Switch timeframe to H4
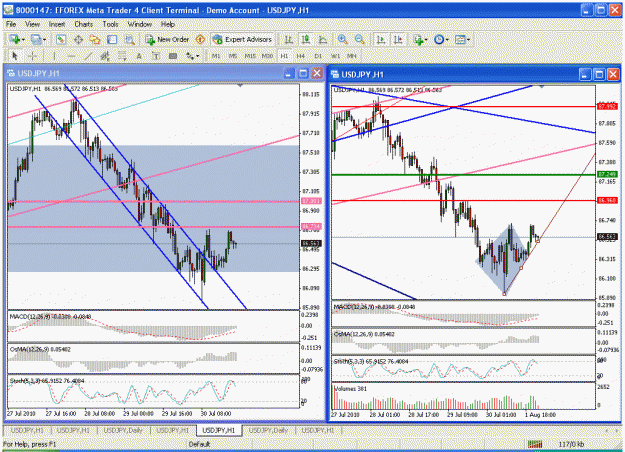The image size is (625, 452). (301, 56)
